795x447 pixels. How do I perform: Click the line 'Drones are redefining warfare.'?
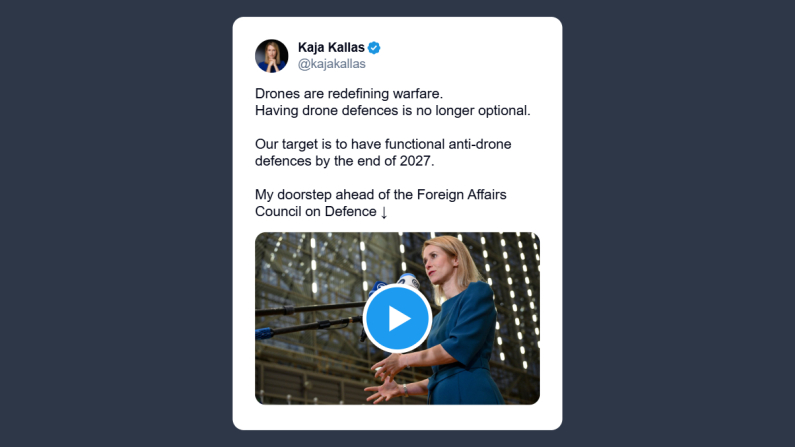click(349, 94)
